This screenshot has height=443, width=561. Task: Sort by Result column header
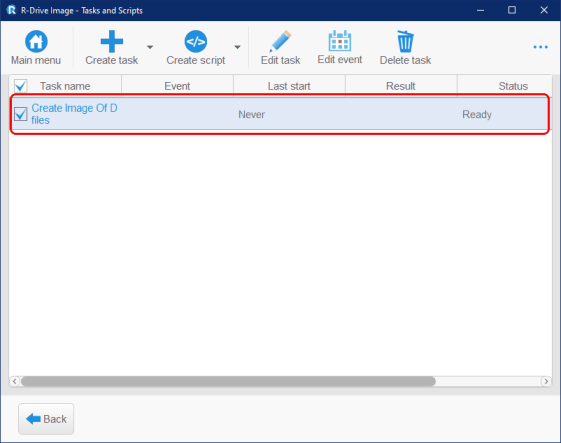pos(401,86)
